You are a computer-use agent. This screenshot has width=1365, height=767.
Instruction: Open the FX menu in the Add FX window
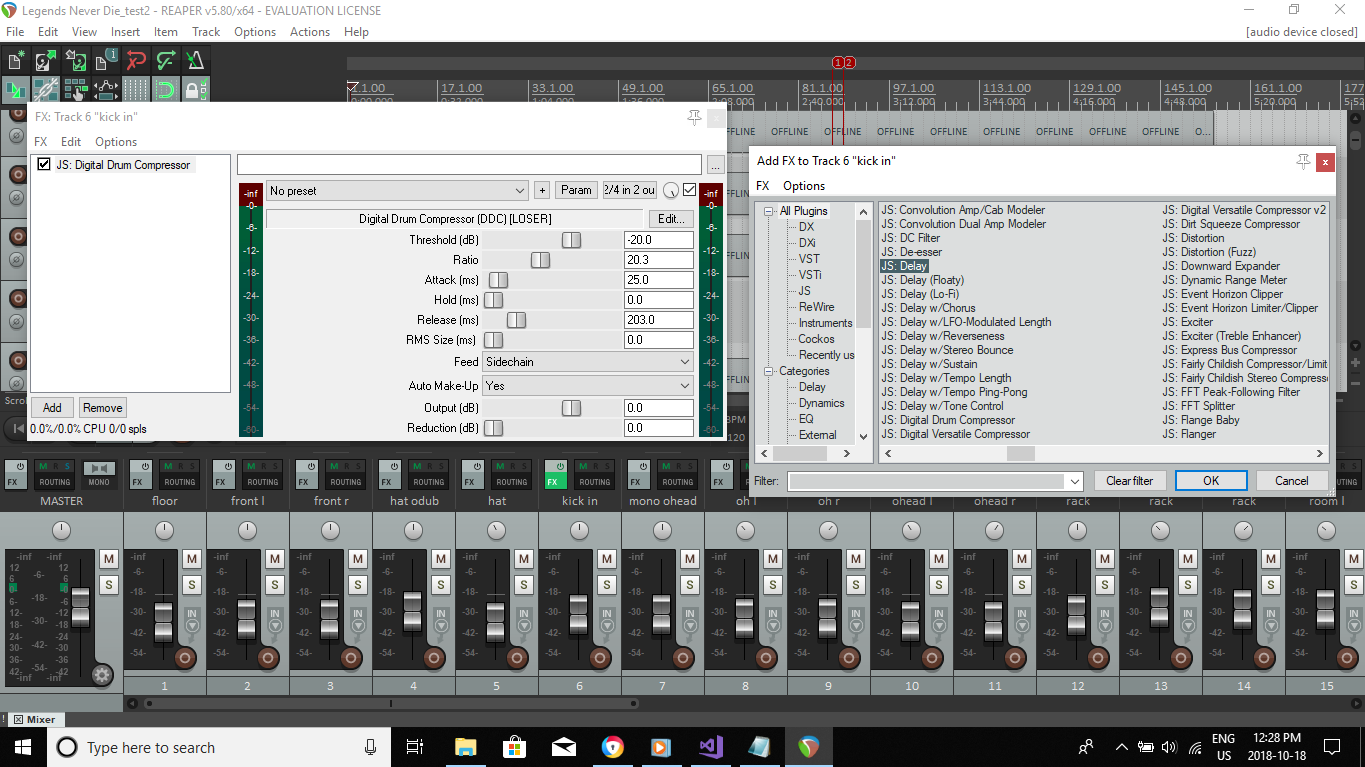[763, 186]
